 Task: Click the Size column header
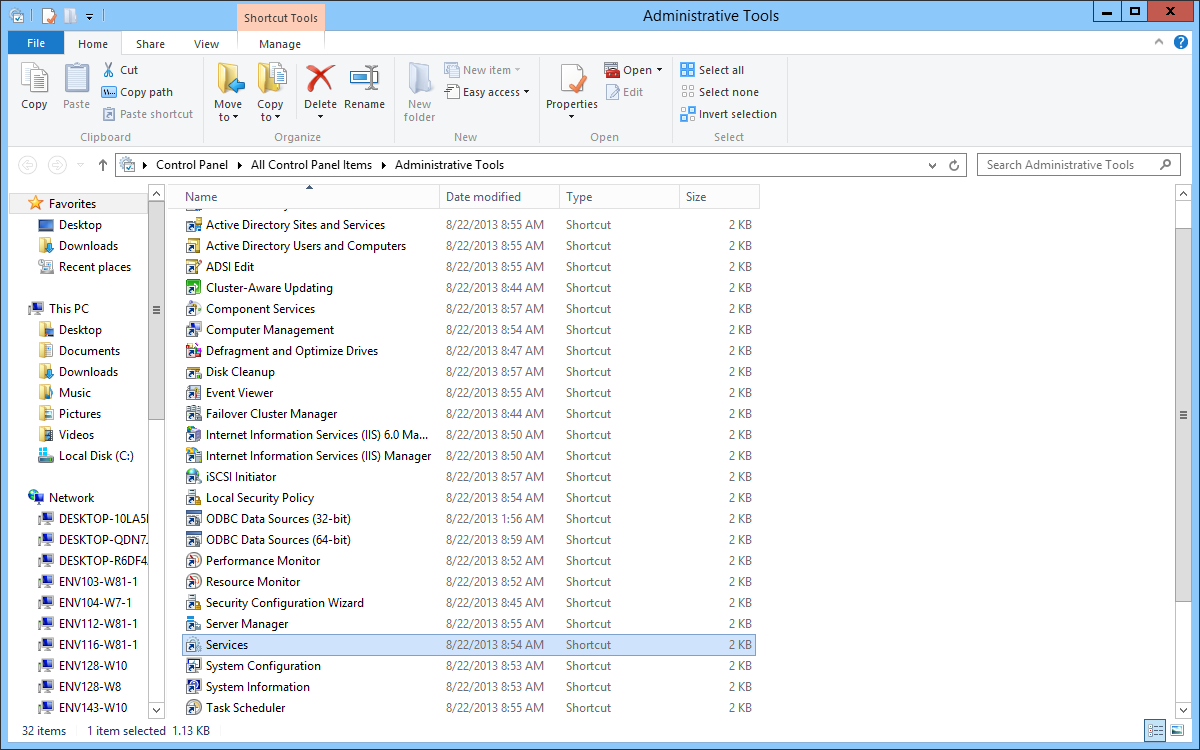[x=720, y=197]
